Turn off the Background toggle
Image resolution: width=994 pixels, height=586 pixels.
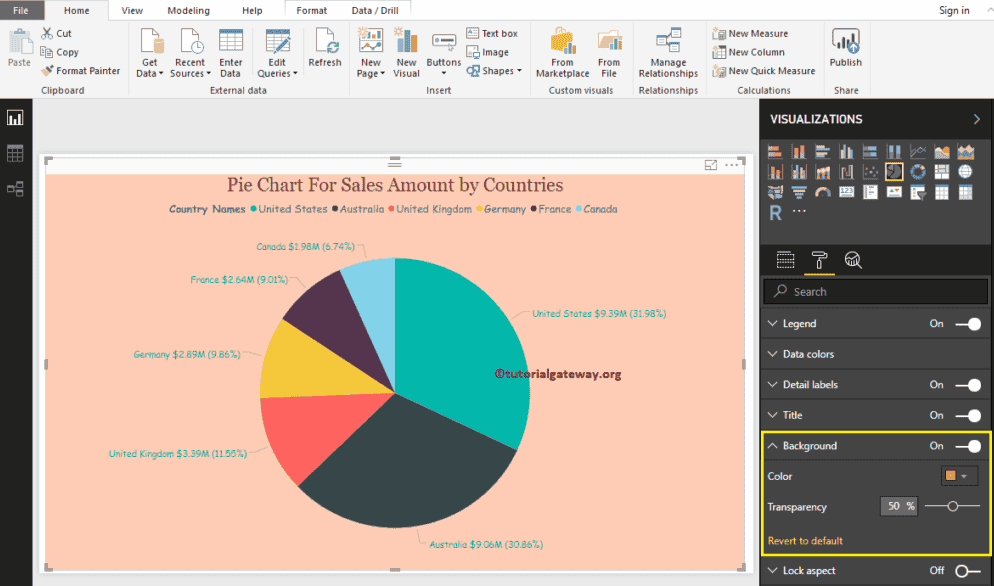click(968, 446)
